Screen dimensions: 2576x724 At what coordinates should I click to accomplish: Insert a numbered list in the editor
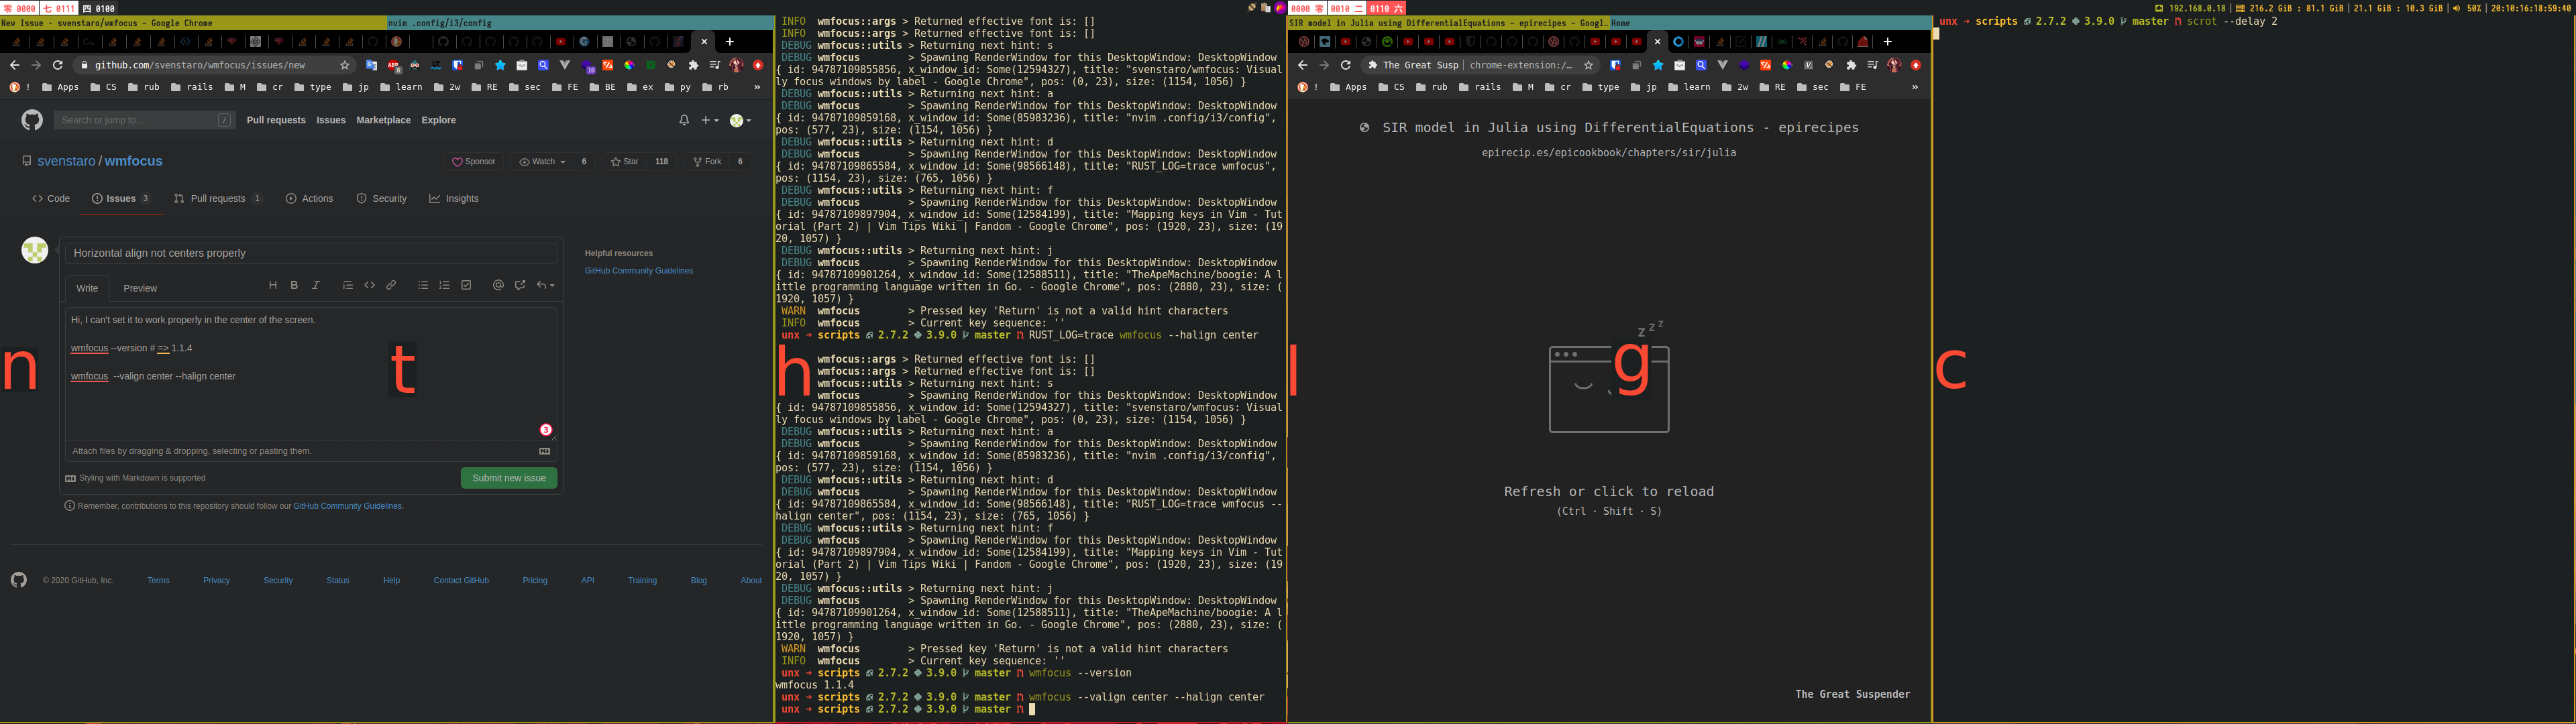[445, 285]
